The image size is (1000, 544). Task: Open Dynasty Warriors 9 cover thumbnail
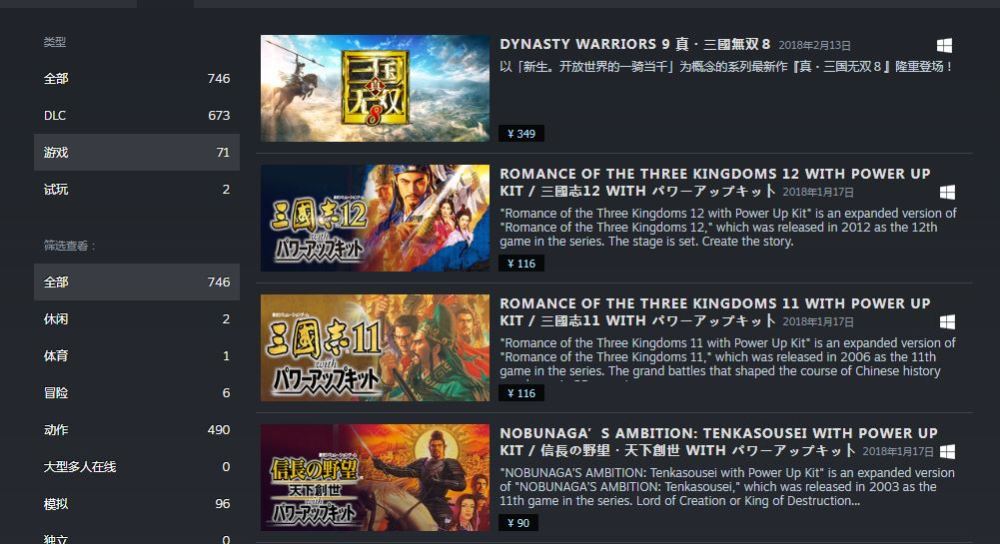[375, 88]
